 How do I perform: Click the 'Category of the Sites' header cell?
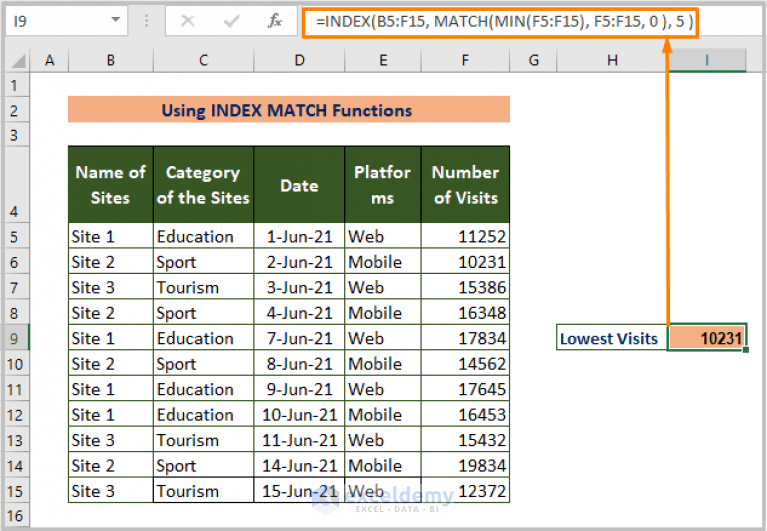(x=203, y=185)
